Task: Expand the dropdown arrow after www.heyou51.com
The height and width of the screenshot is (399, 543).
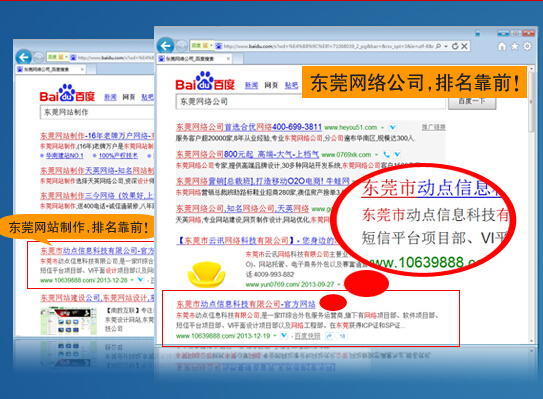Action: coord(383,127)
